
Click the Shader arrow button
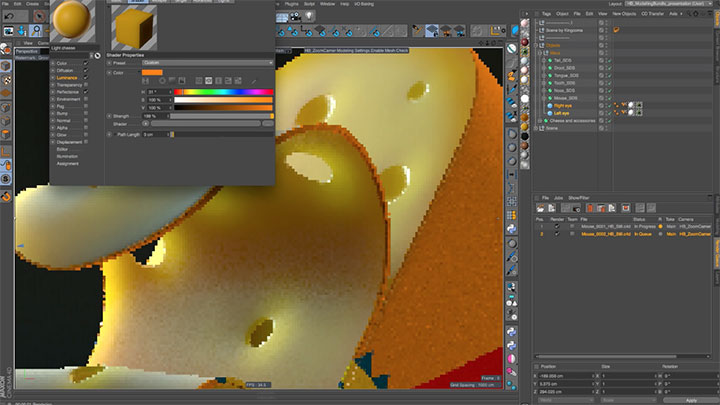tap(146, 124)
